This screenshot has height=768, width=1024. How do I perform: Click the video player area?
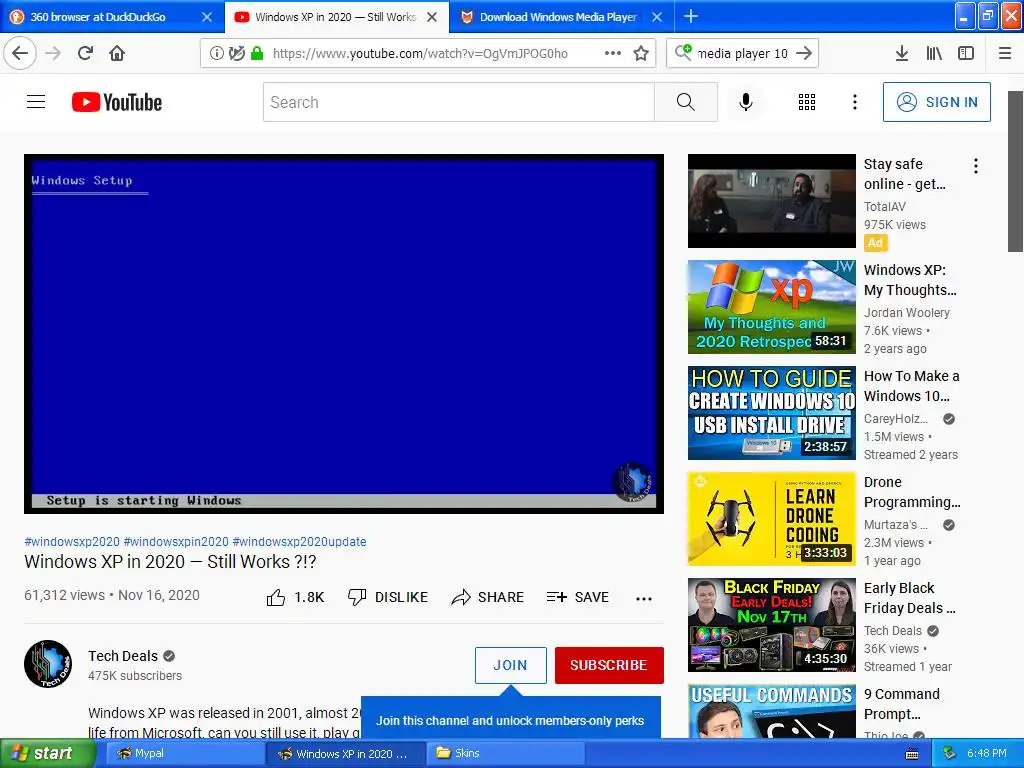tap(344, 334)
